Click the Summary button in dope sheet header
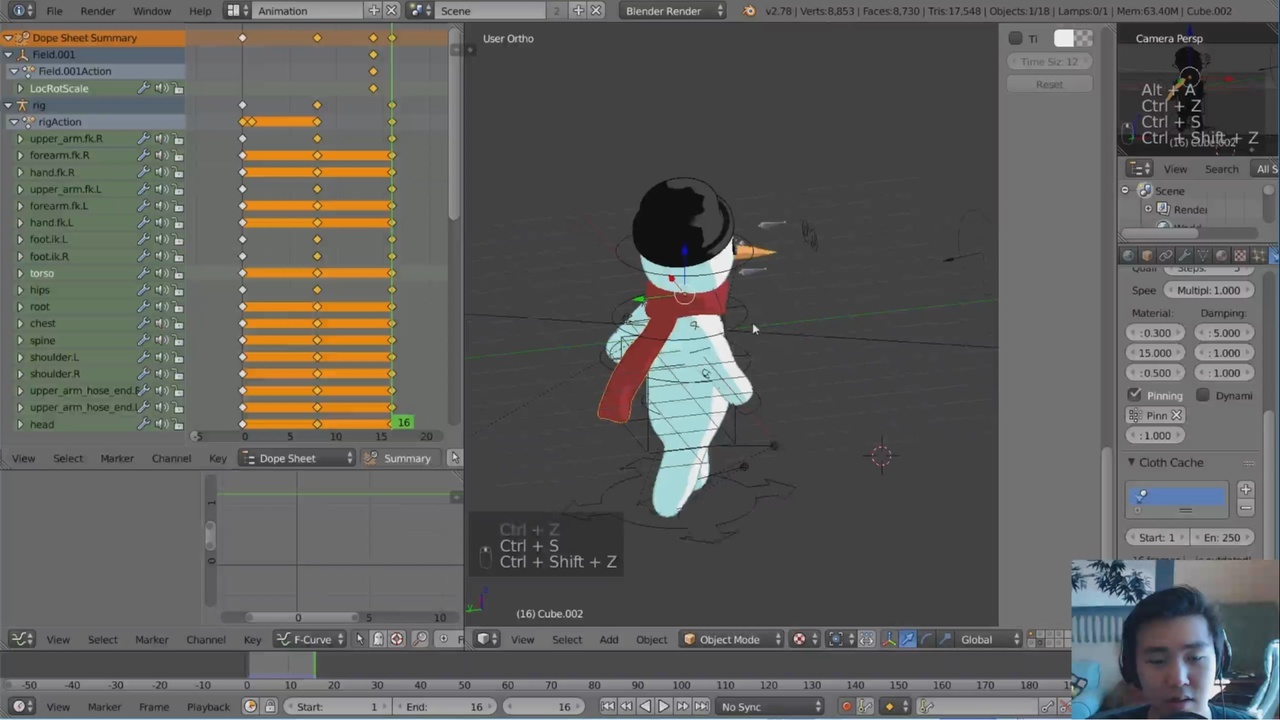 point(399,458)
